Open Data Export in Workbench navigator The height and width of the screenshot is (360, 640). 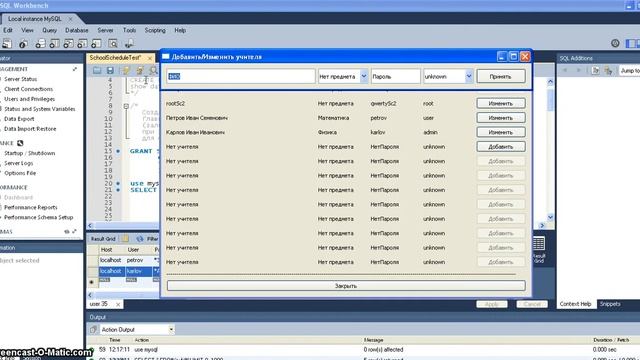click(19, 119)
